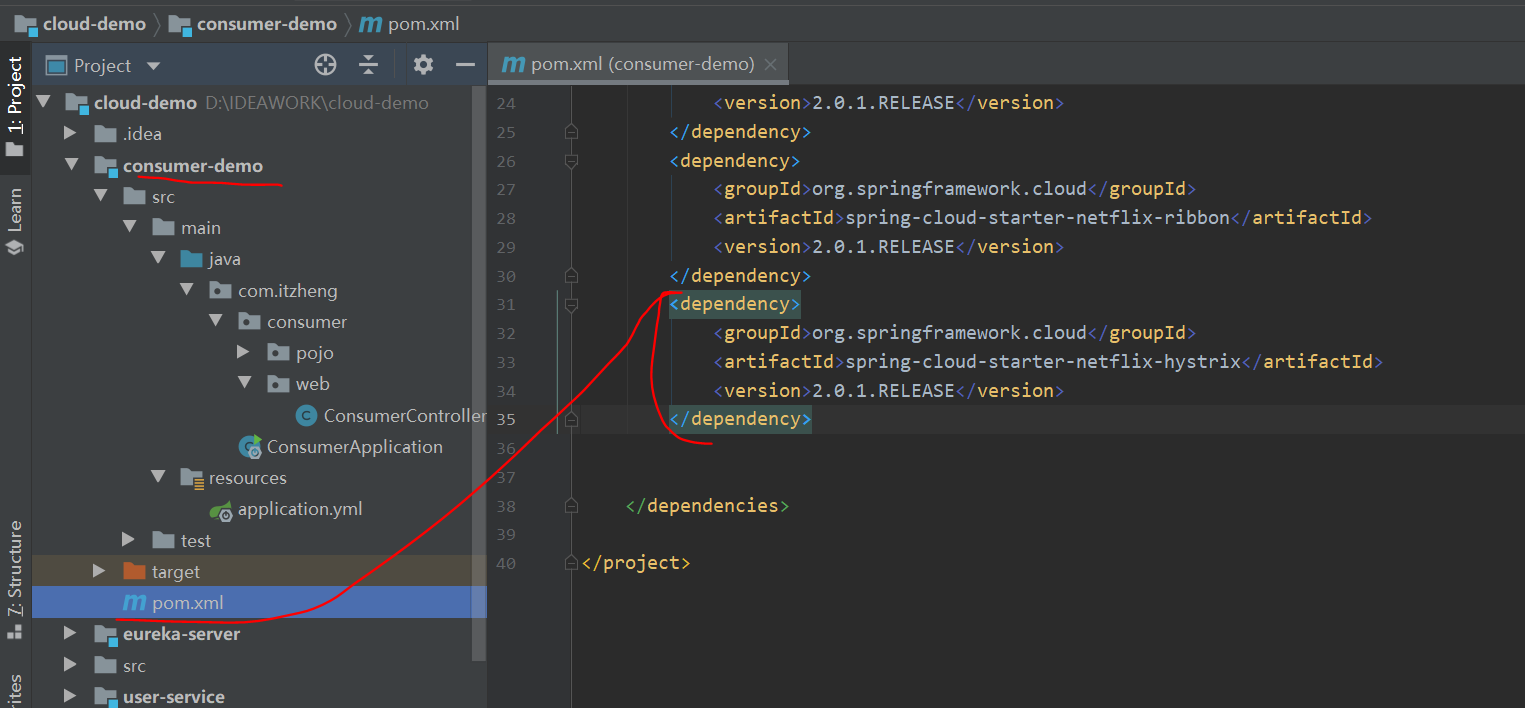Select the pom.xml (consumer-demo) editor tab
This screenshot has height=708, width=1525.
638,64
